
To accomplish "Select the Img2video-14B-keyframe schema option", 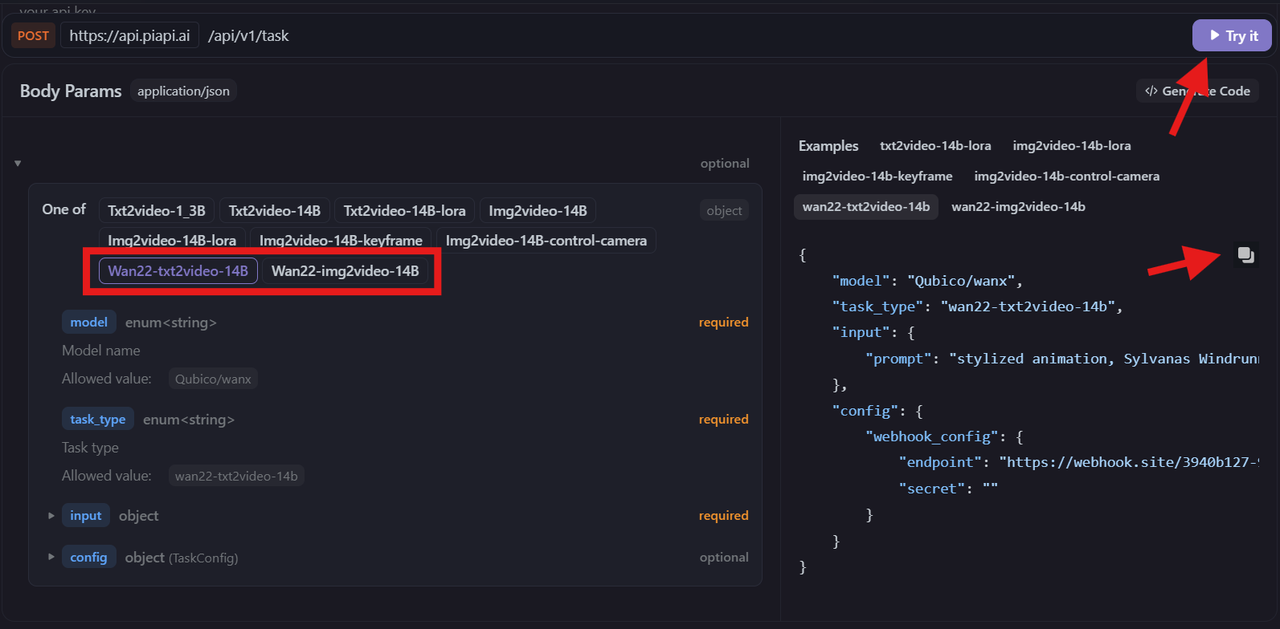I will pyautogui.click(x=341, y=241).
